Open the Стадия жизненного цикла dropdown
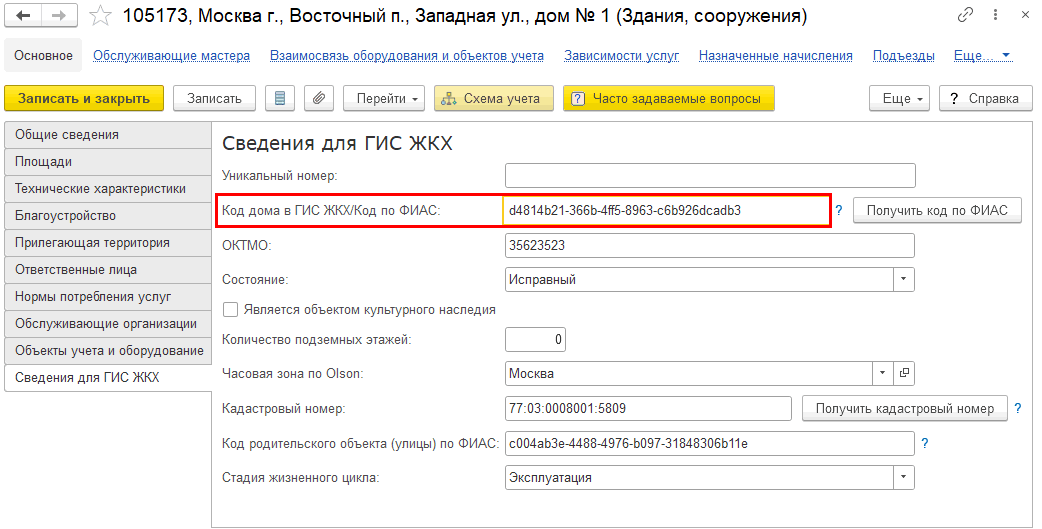1042x529 pixels. [x=904, y=478]
